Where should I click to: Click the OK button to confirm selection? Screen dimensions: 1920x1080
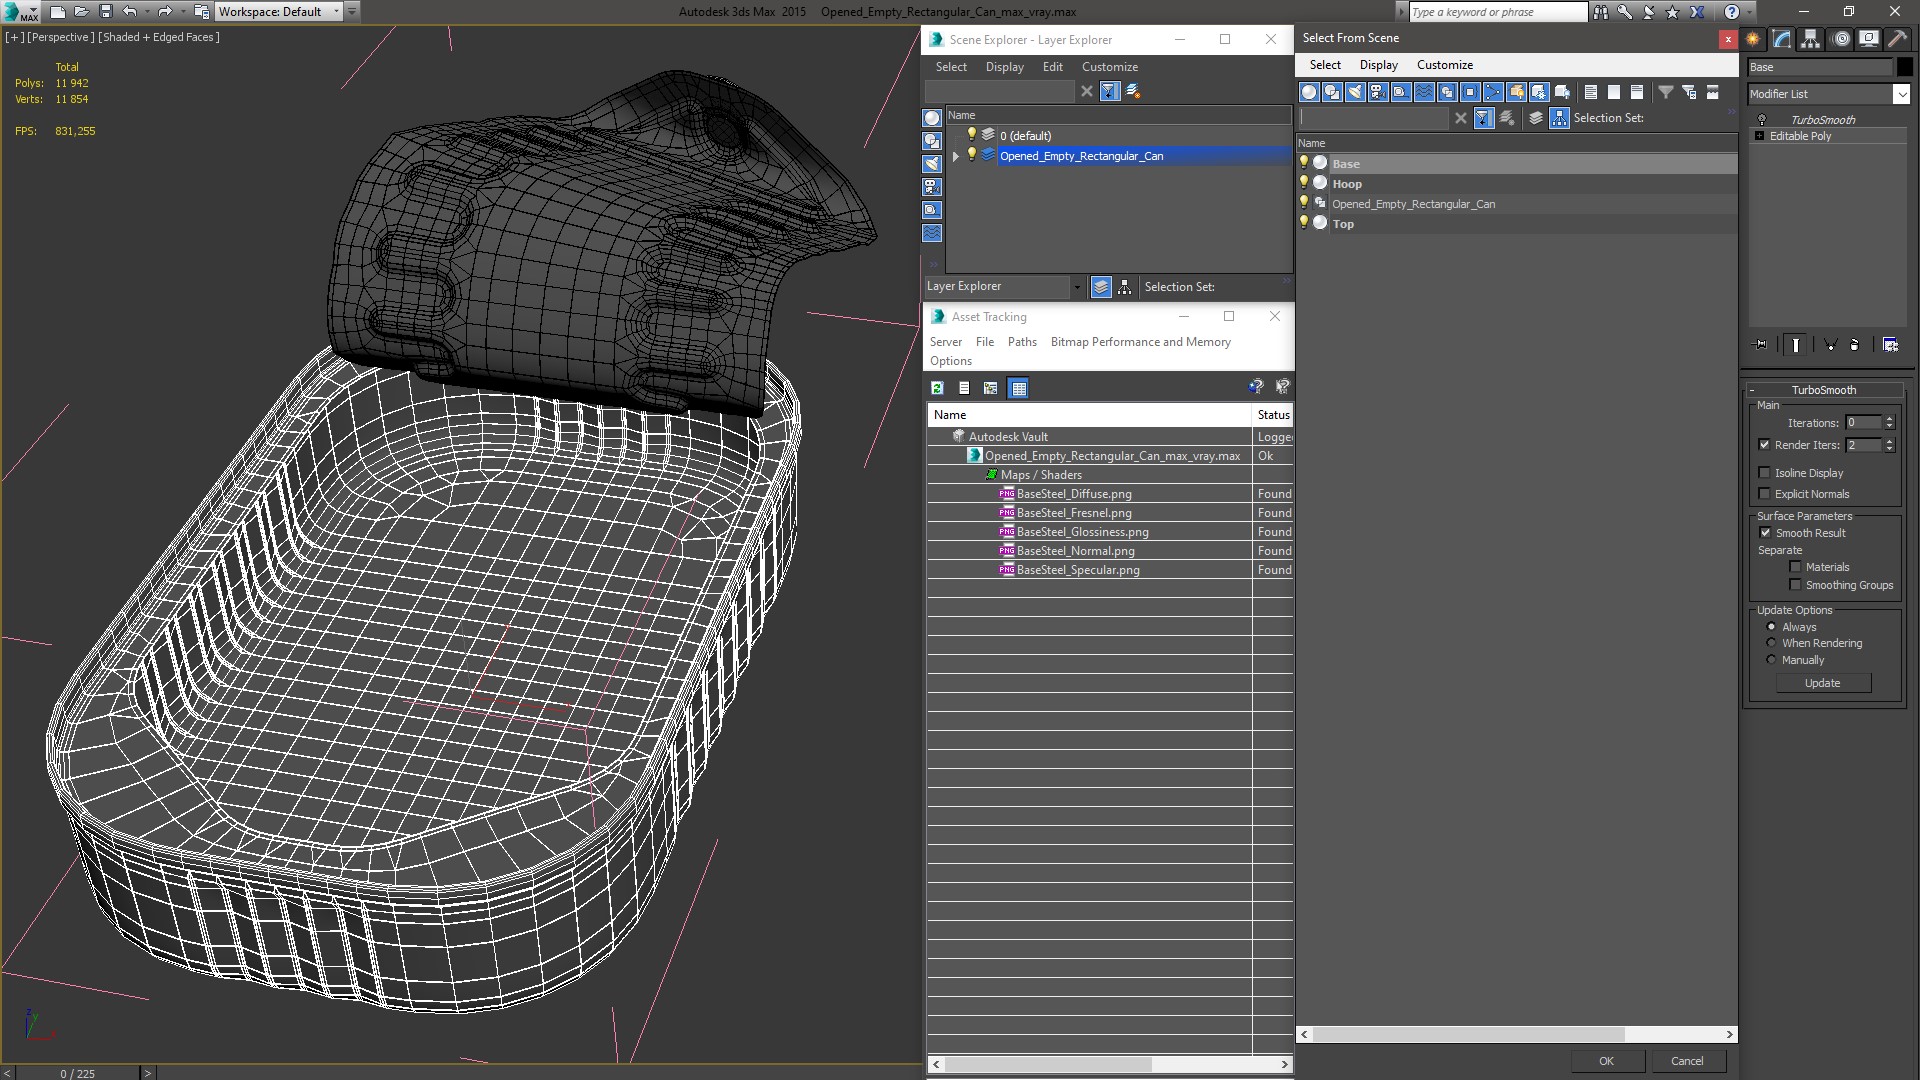[x=1605, y=1060]
